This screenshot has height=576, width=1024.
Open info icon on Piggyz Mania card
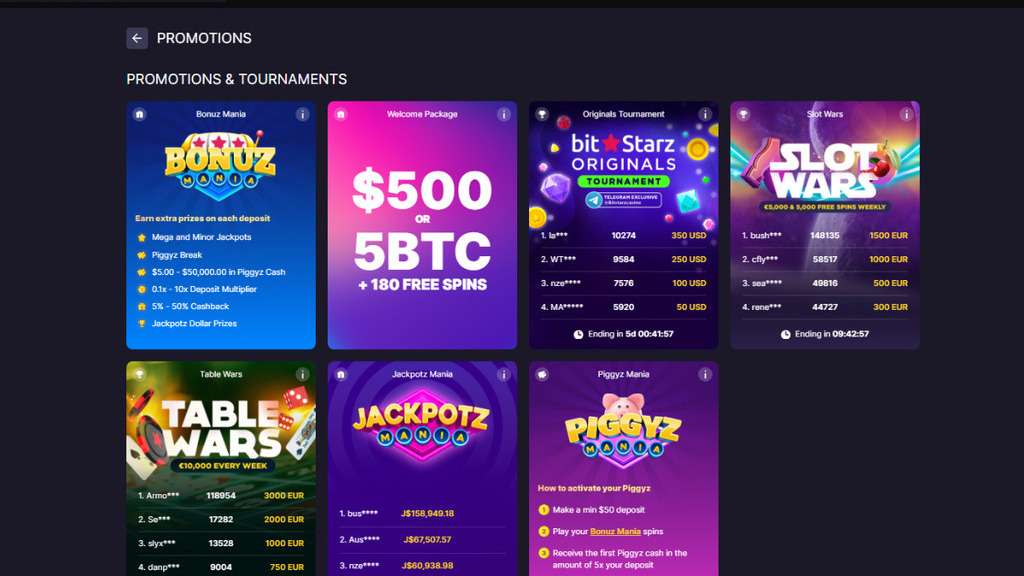pos(705,374)
